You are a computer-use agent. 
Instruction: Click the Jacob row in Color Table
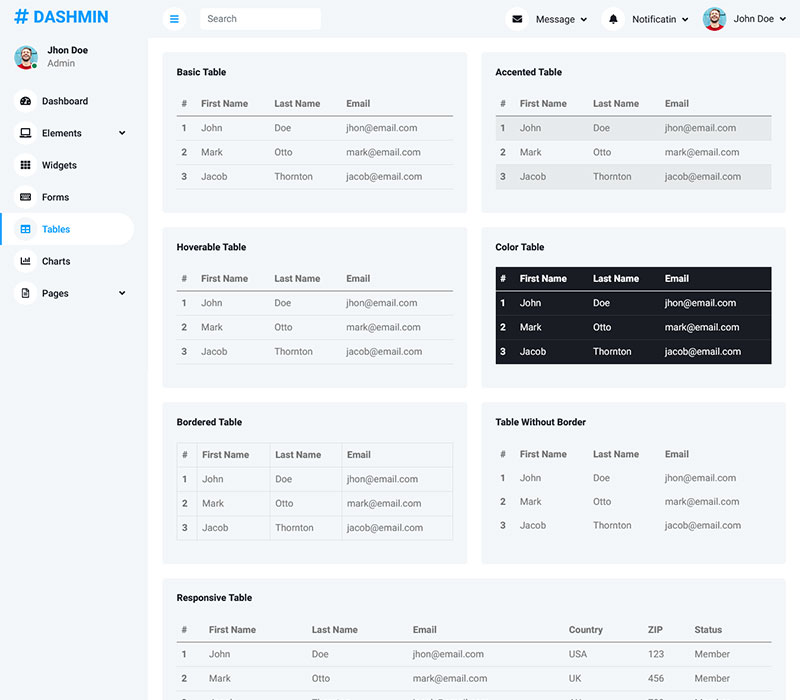632,352
